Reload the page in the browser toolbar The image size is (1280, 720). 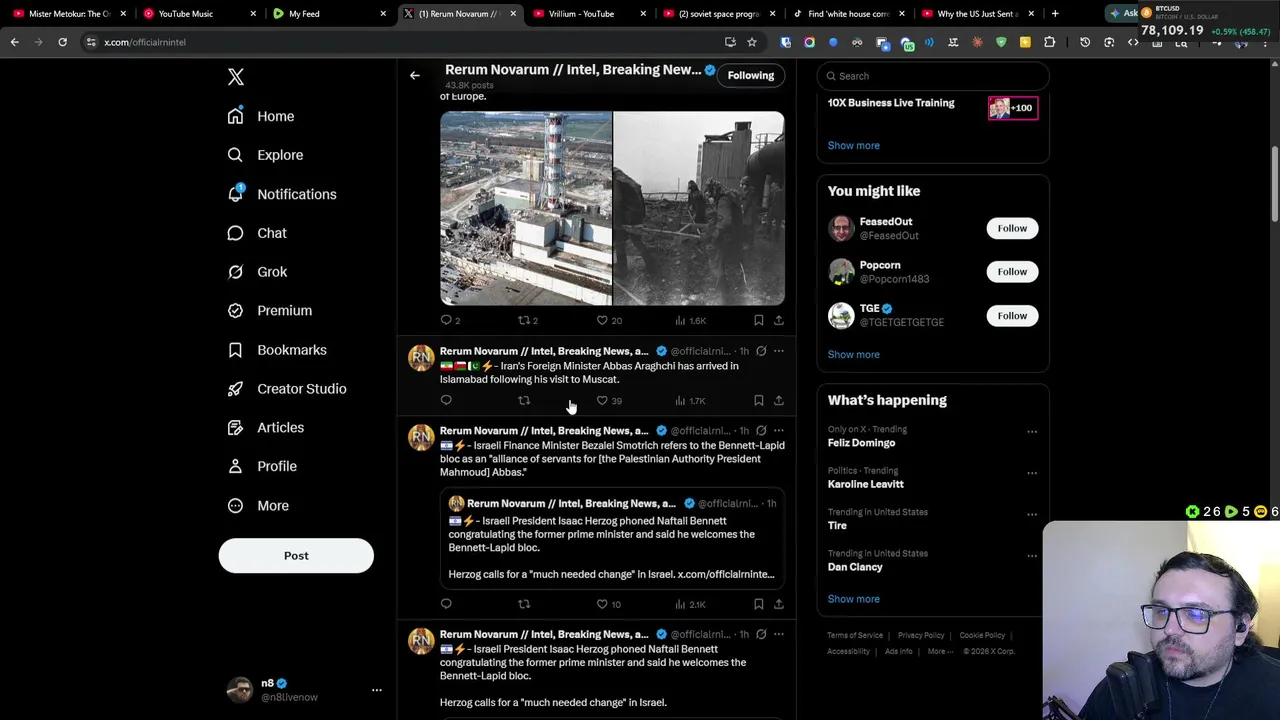(x=62, y=42)
